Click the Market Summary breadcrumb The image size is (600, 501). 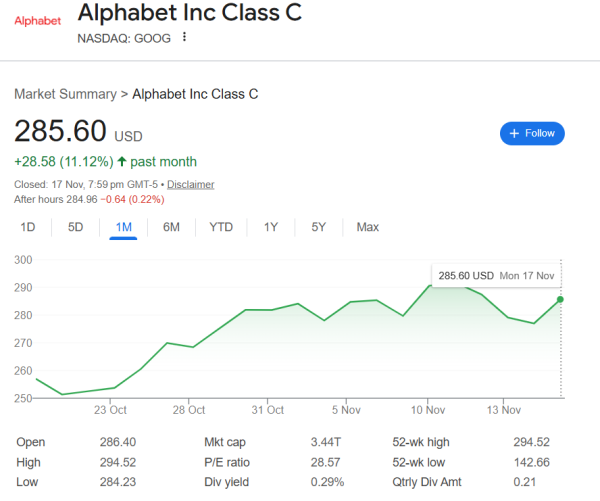[65, 93]
